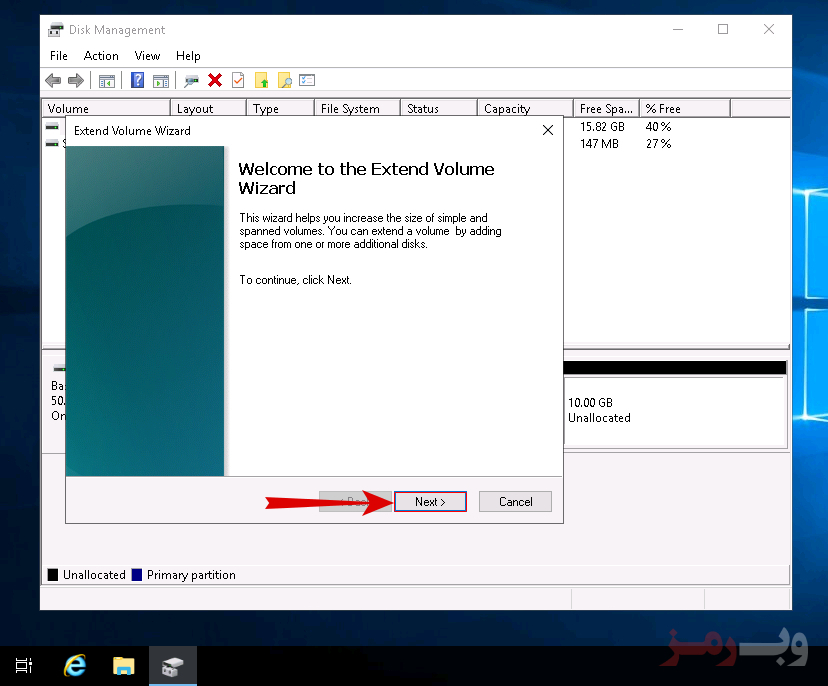
Task: Select the 10.00 GB Unallocated partition block
Action: click(x=675, y=410)
